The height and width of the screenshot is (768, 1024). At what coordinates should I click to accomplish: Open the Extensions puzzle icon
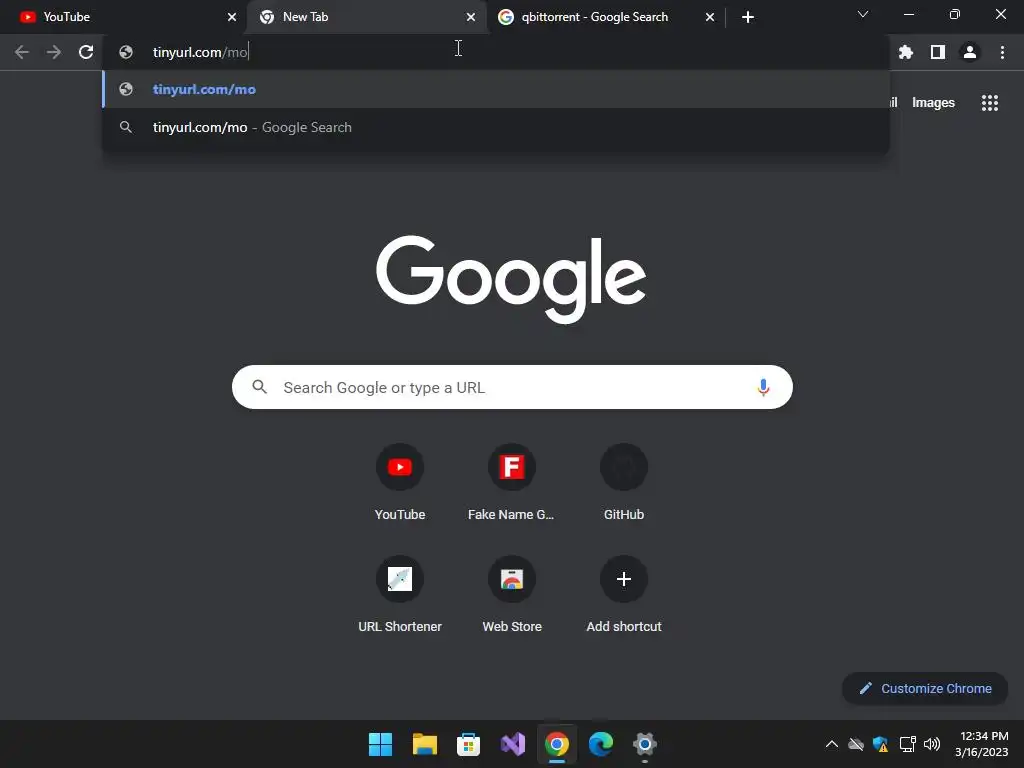[x=906, y=52]
